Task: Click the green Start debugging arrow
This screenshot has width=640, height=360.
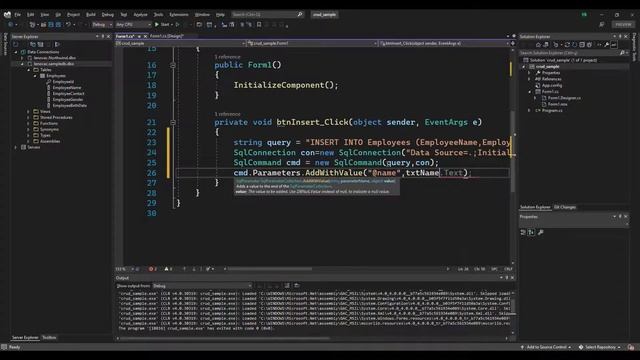Action: [157, 24]
